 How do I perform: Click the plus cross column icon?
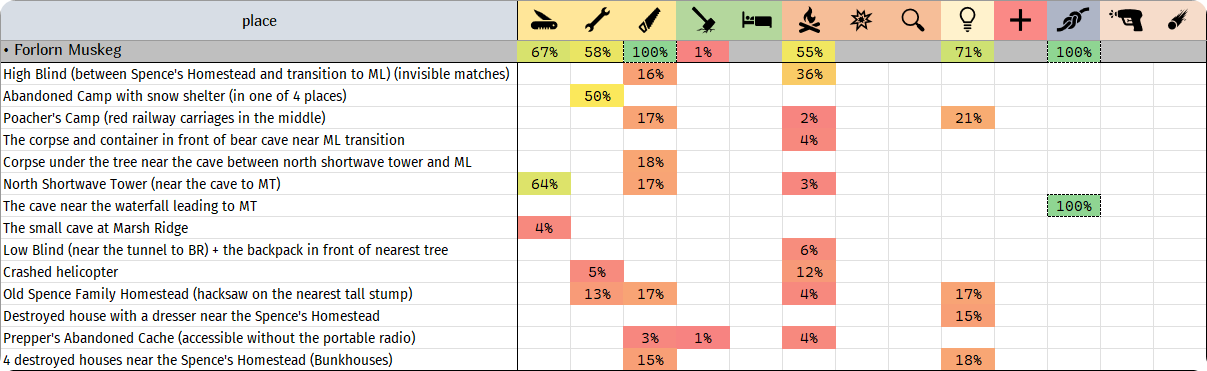click(x=1021, y=21)
